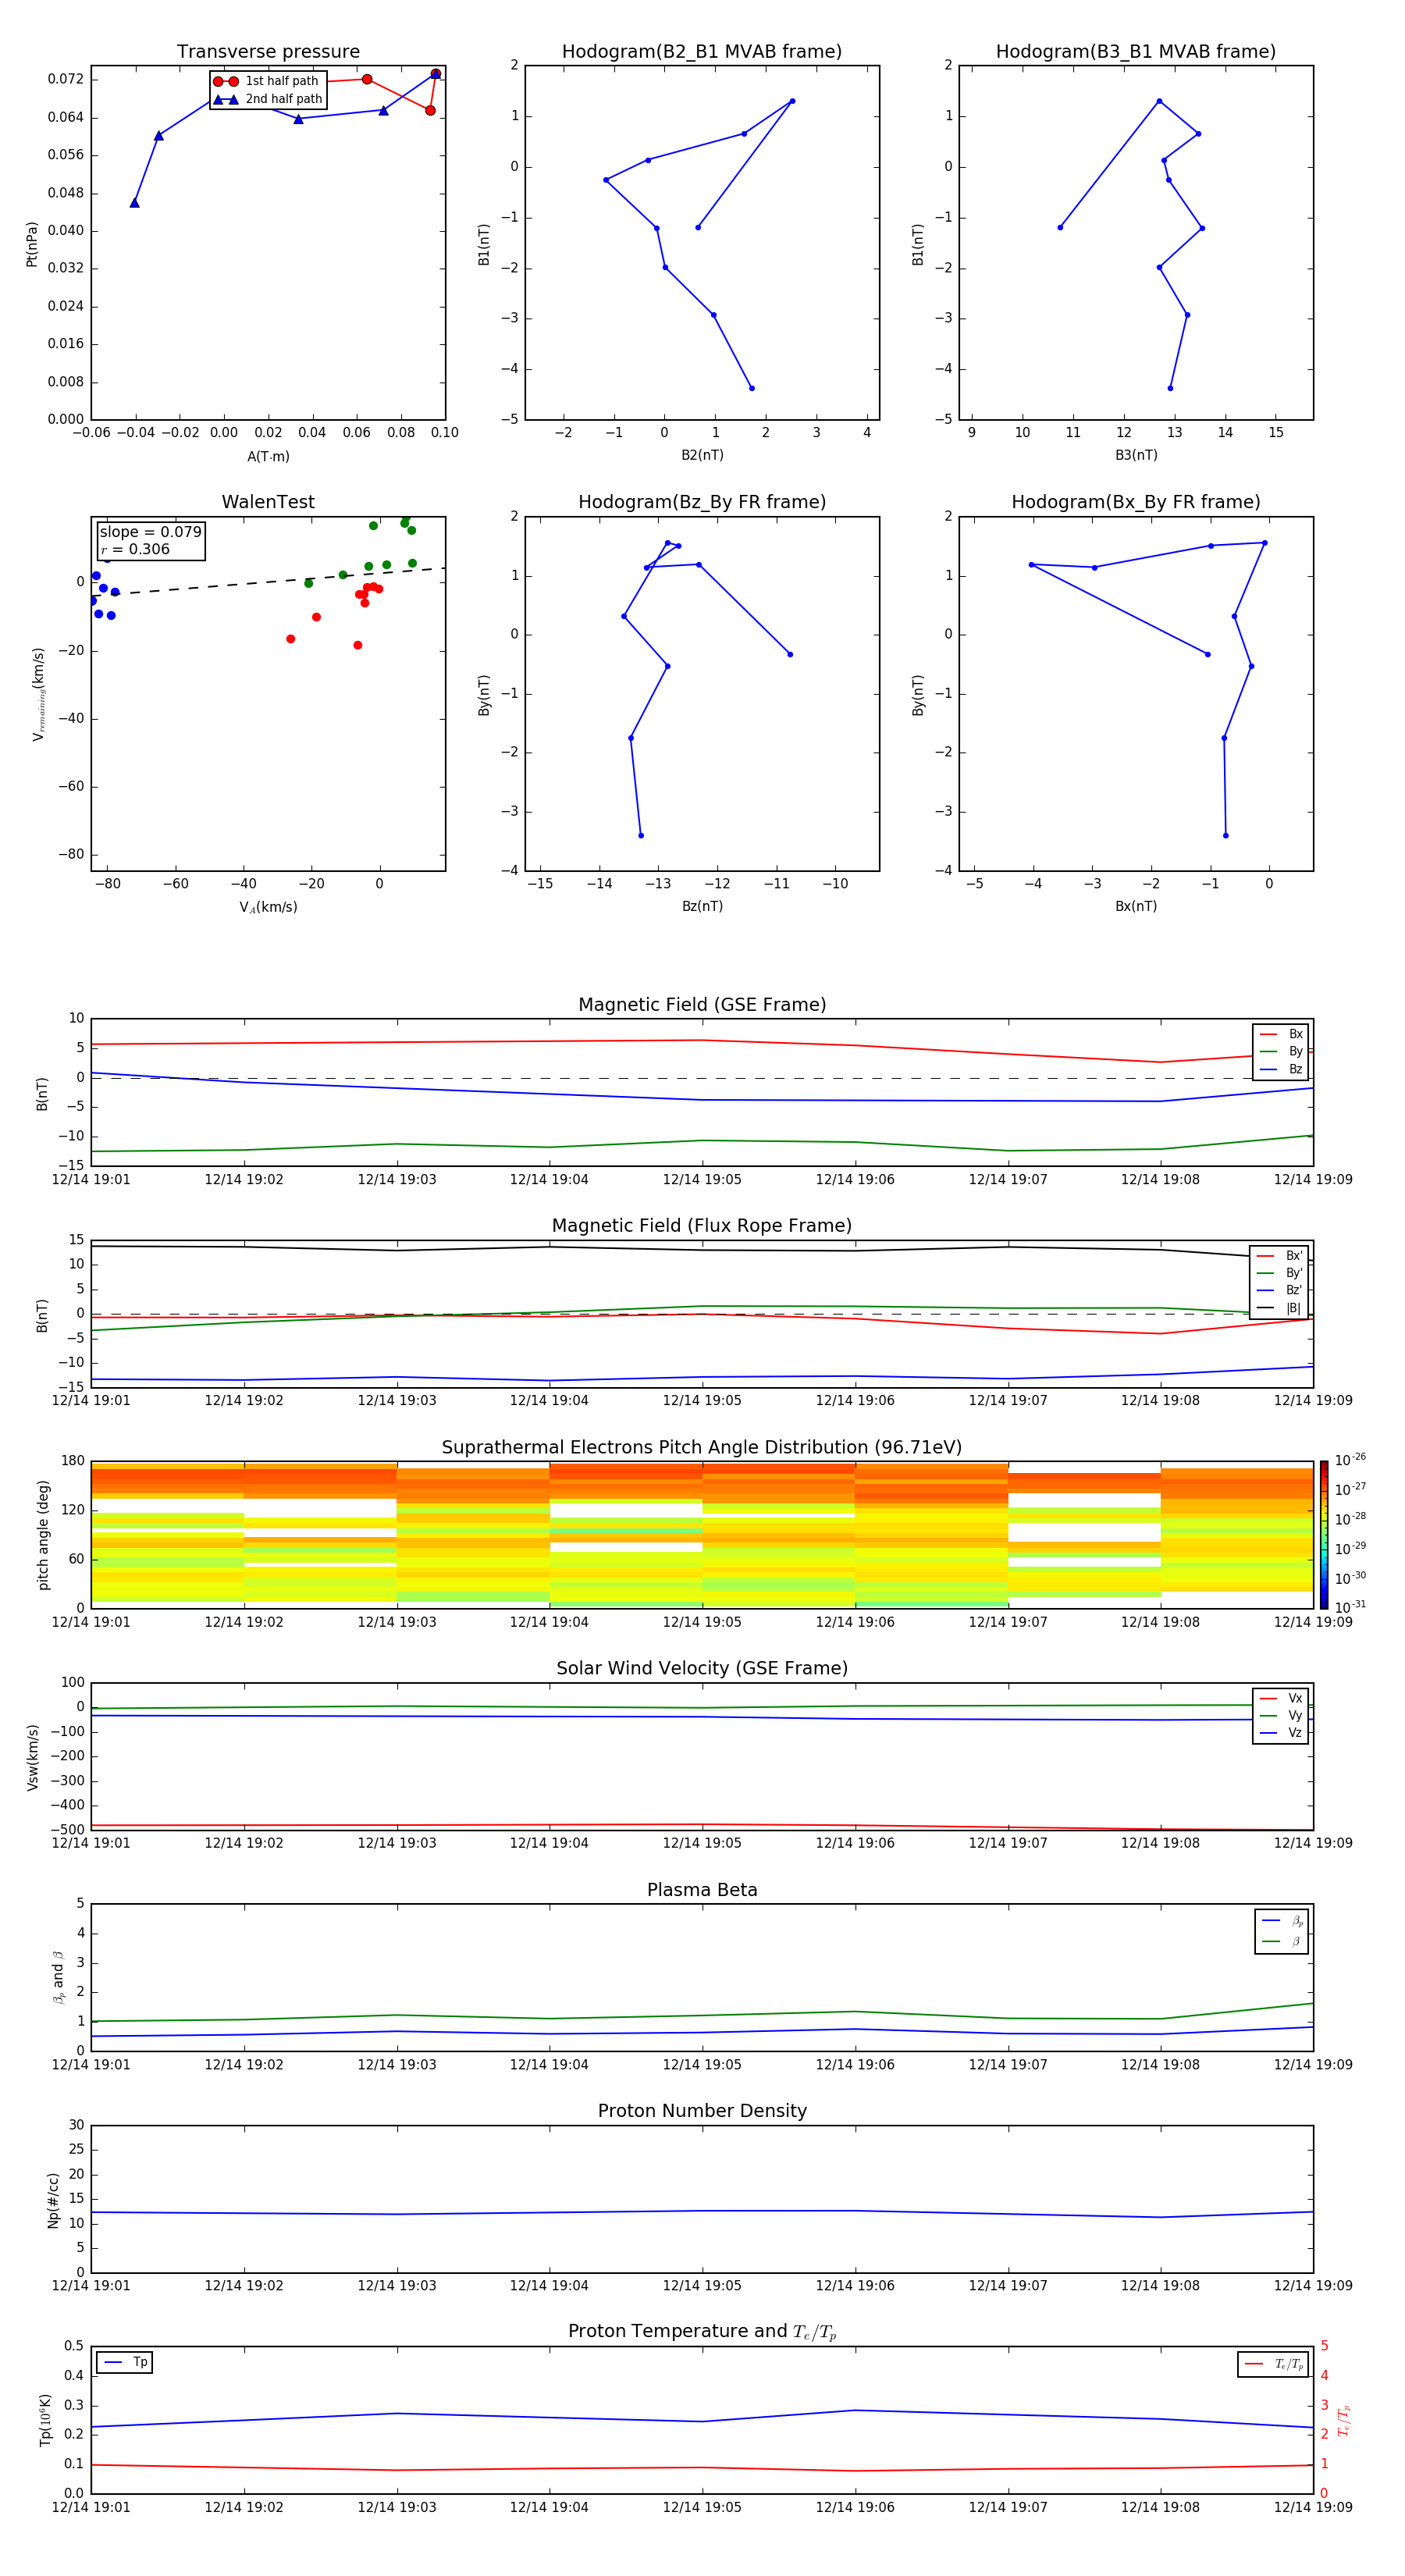Click the 'Bz(nT)' x-axis label
Image resolution: width=1405 pixels, height=2576 pixels.
pyautogui.click(x=702, y=906)
